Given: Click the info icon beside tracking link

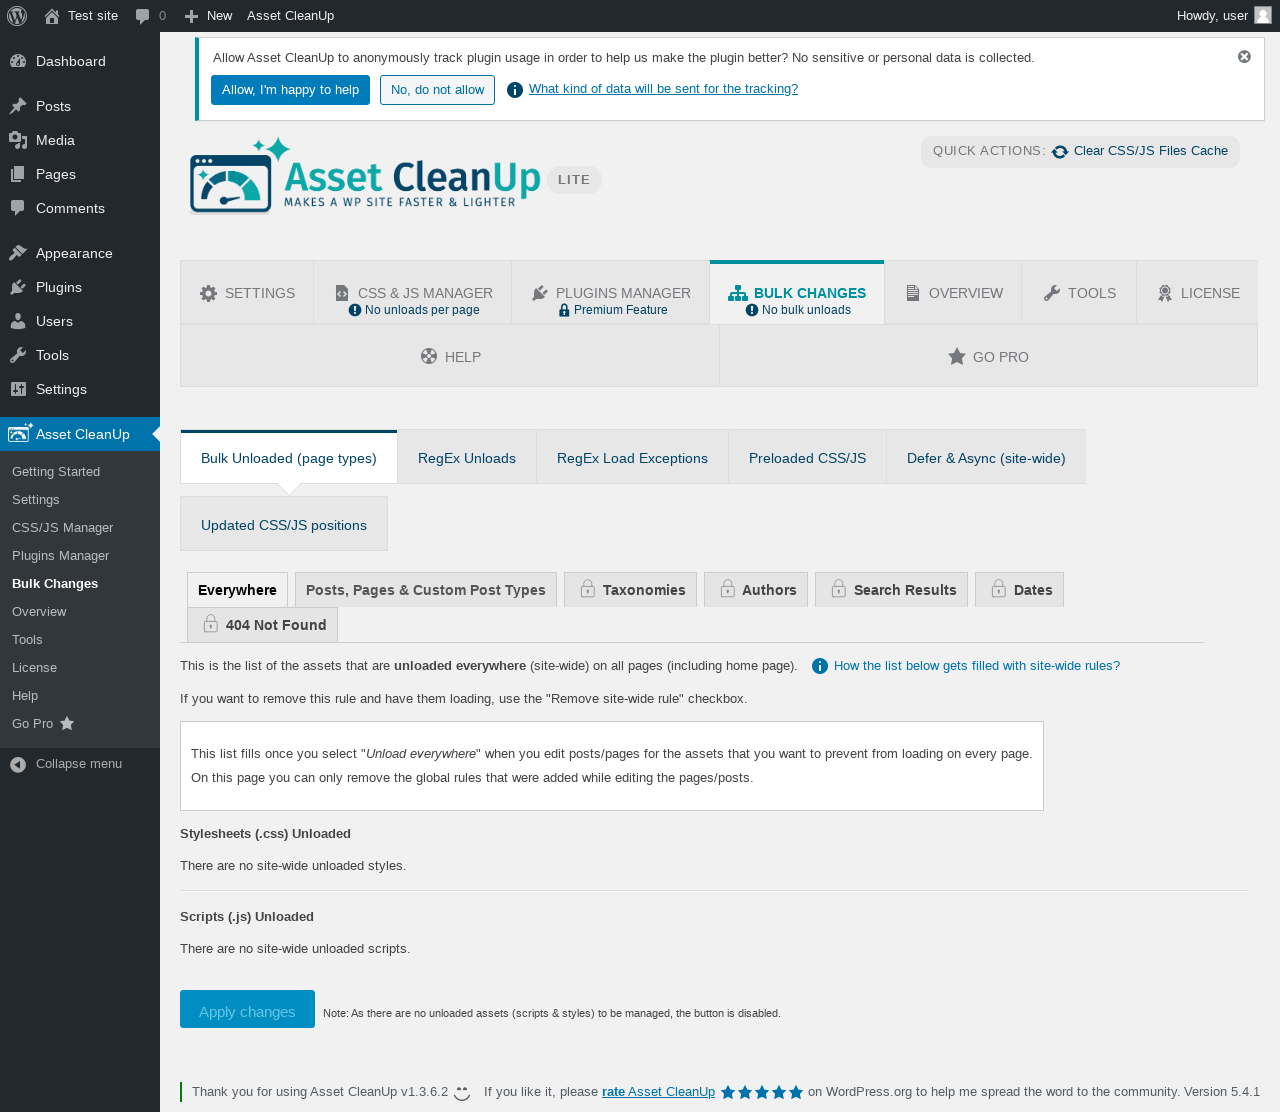Looking at the screenshot, I should (515, 90).
